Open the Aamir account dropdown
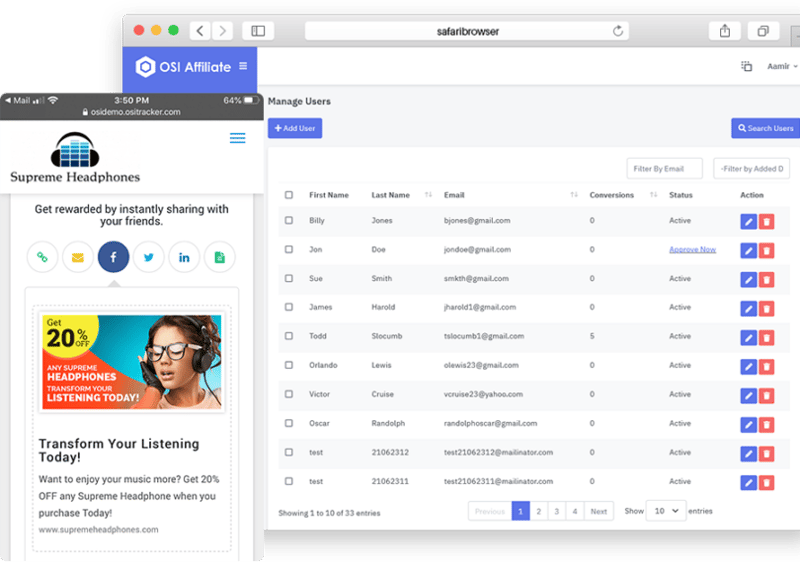The image size is (800, 562). (782, 66)
